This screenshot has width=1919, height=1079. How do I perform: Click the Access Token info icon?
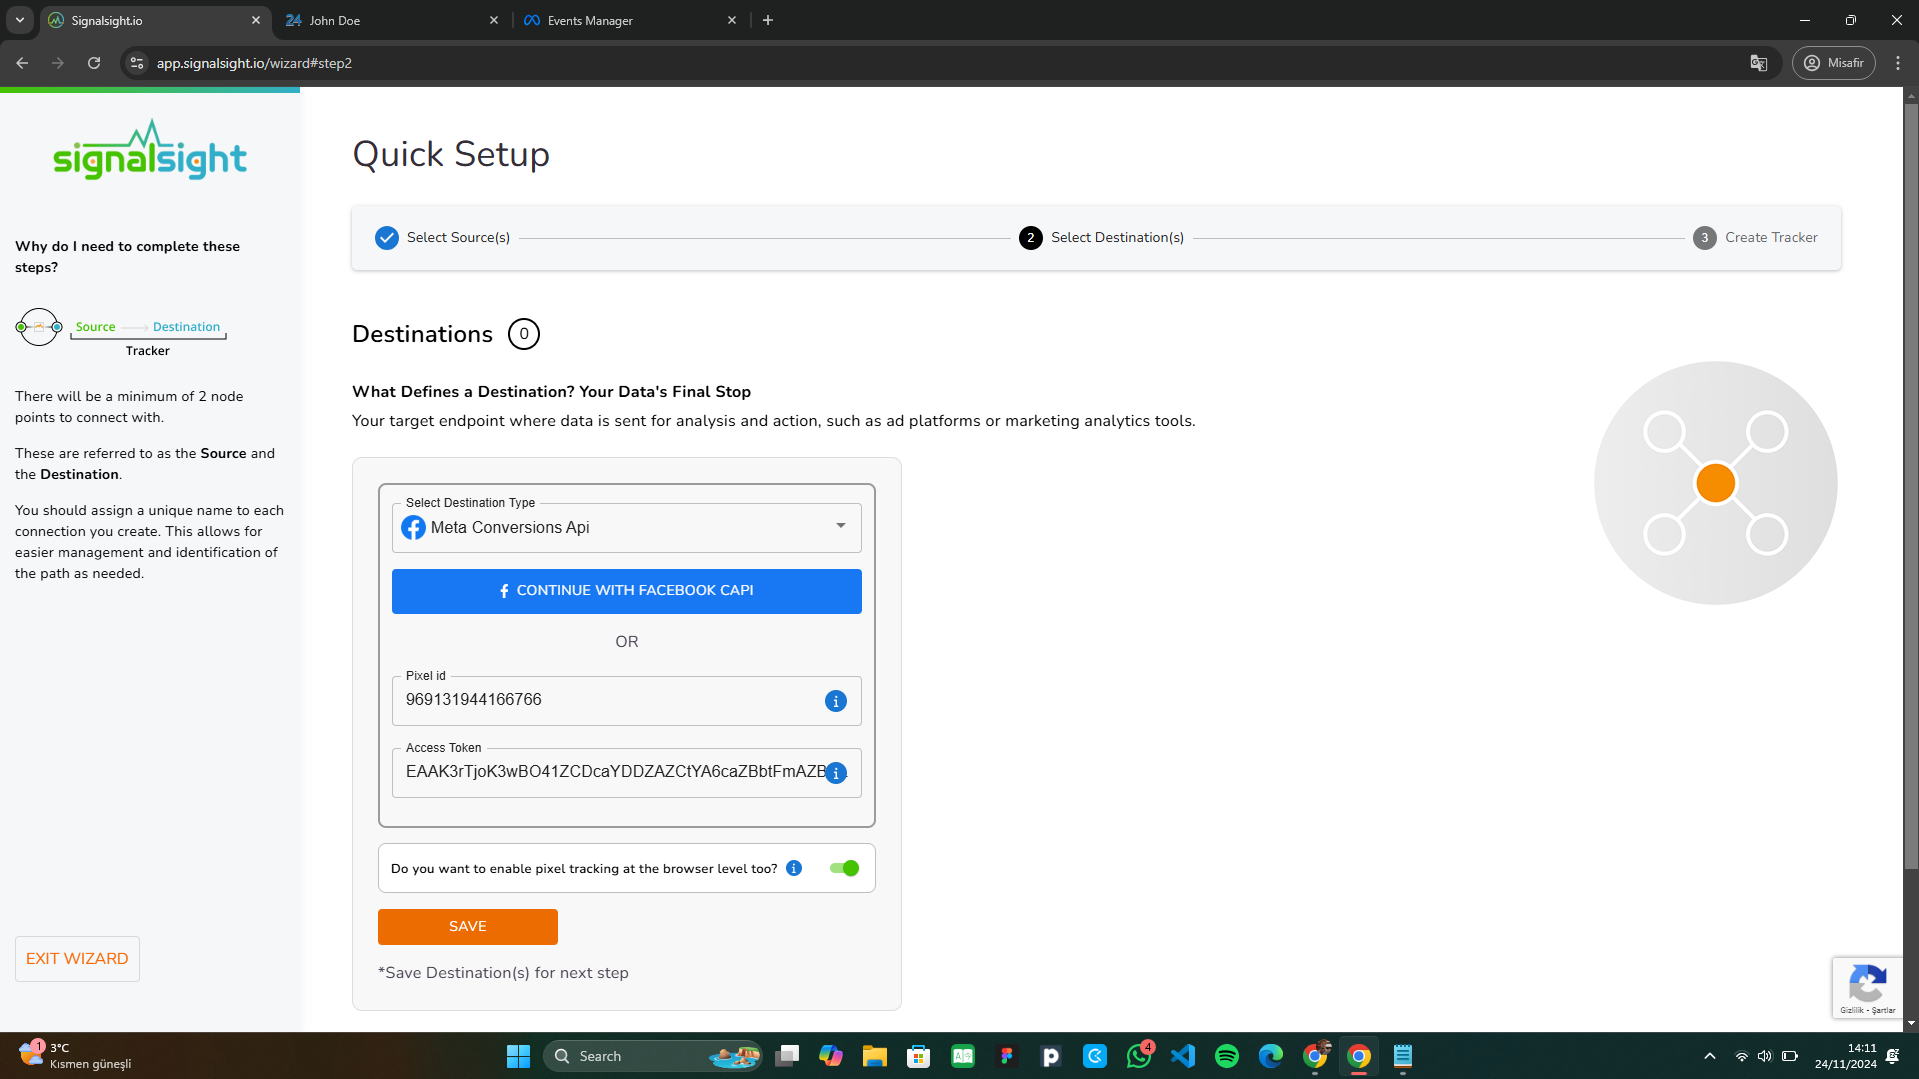pyautogui.click(x=836, y=773)
